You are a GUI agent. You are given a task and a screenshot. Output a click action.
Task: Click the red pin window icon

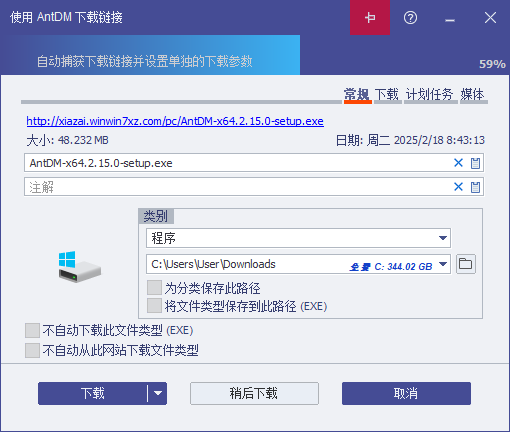[370, 17]
